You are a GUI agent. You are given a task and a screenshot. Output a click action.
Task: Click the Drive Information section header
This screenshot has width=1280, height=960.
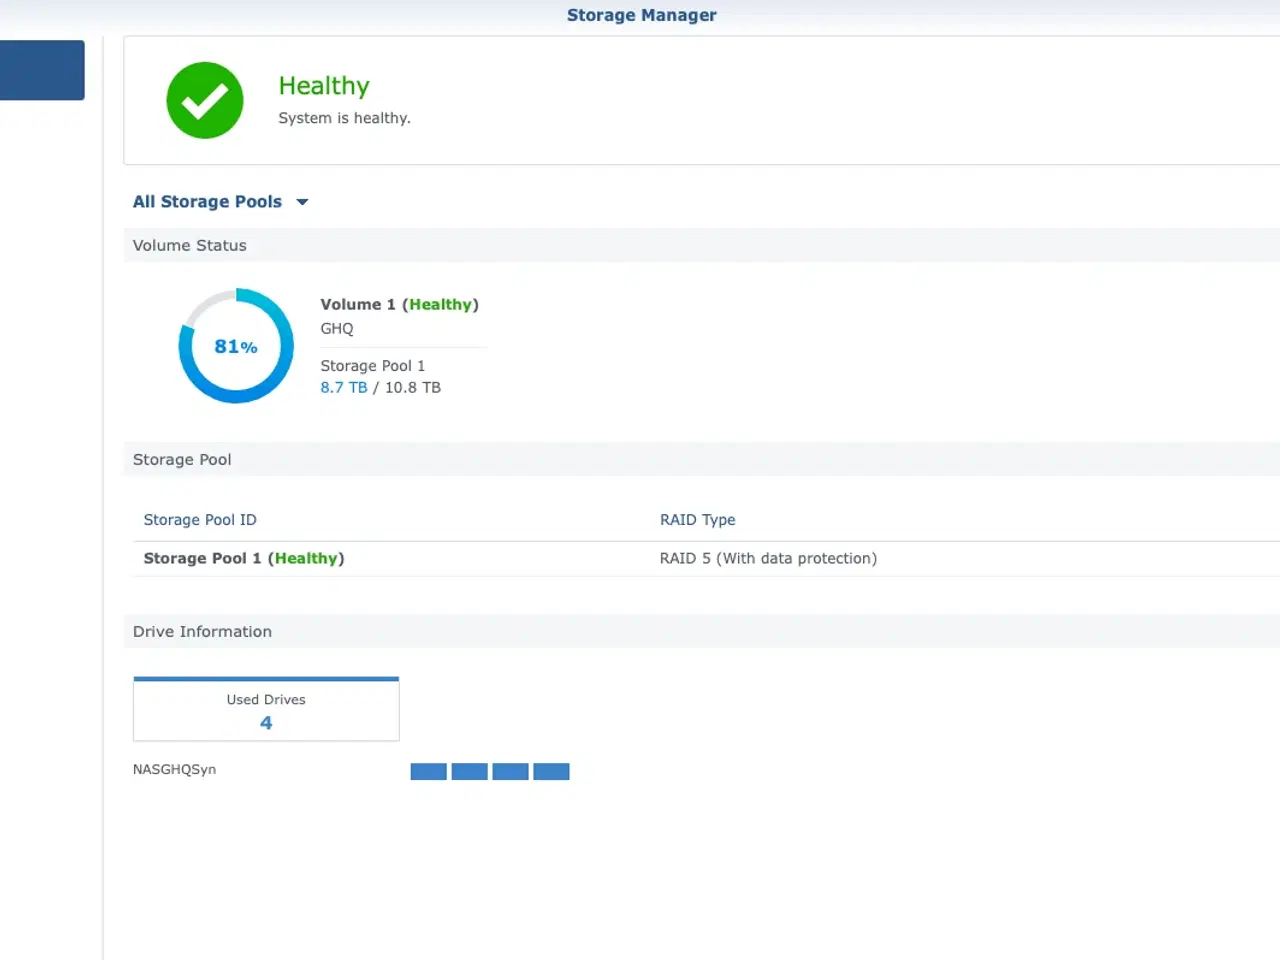tap(202, 631)
